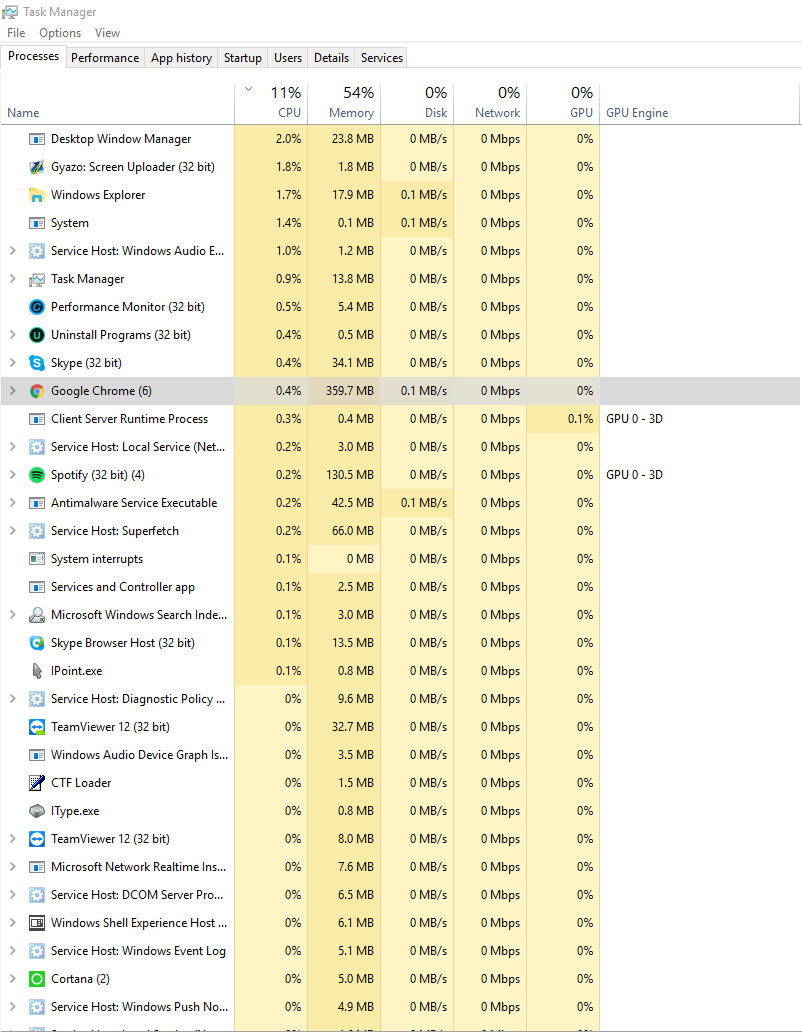Click the CTF Loader pen icon

(37, 783)
